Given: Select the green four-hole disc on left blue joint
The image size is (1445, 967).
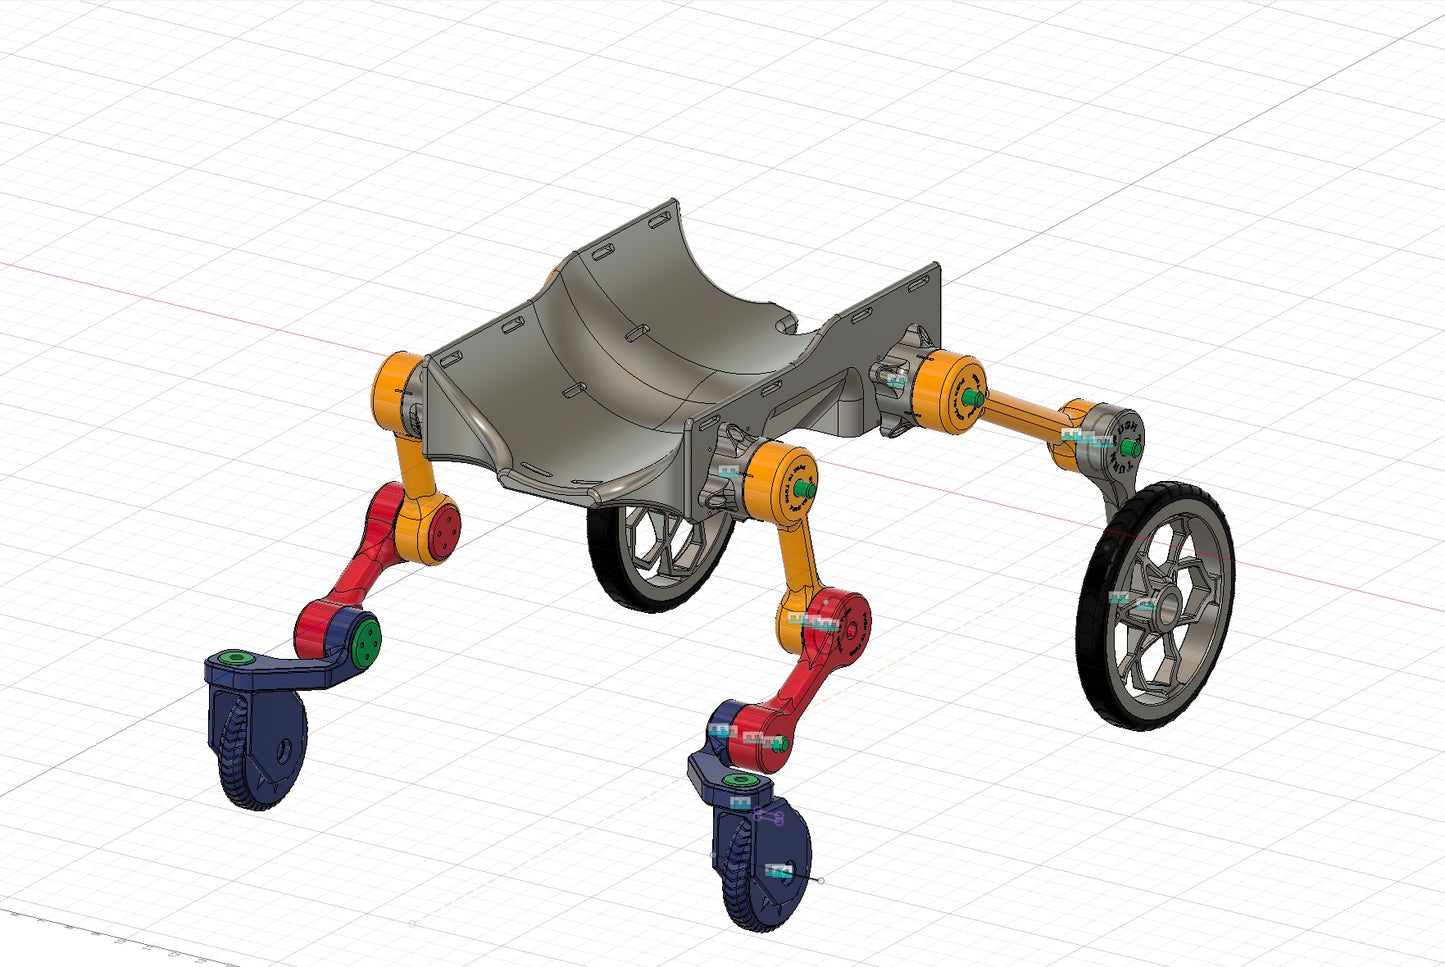Looking at the screenshot, I should (367, 639).
